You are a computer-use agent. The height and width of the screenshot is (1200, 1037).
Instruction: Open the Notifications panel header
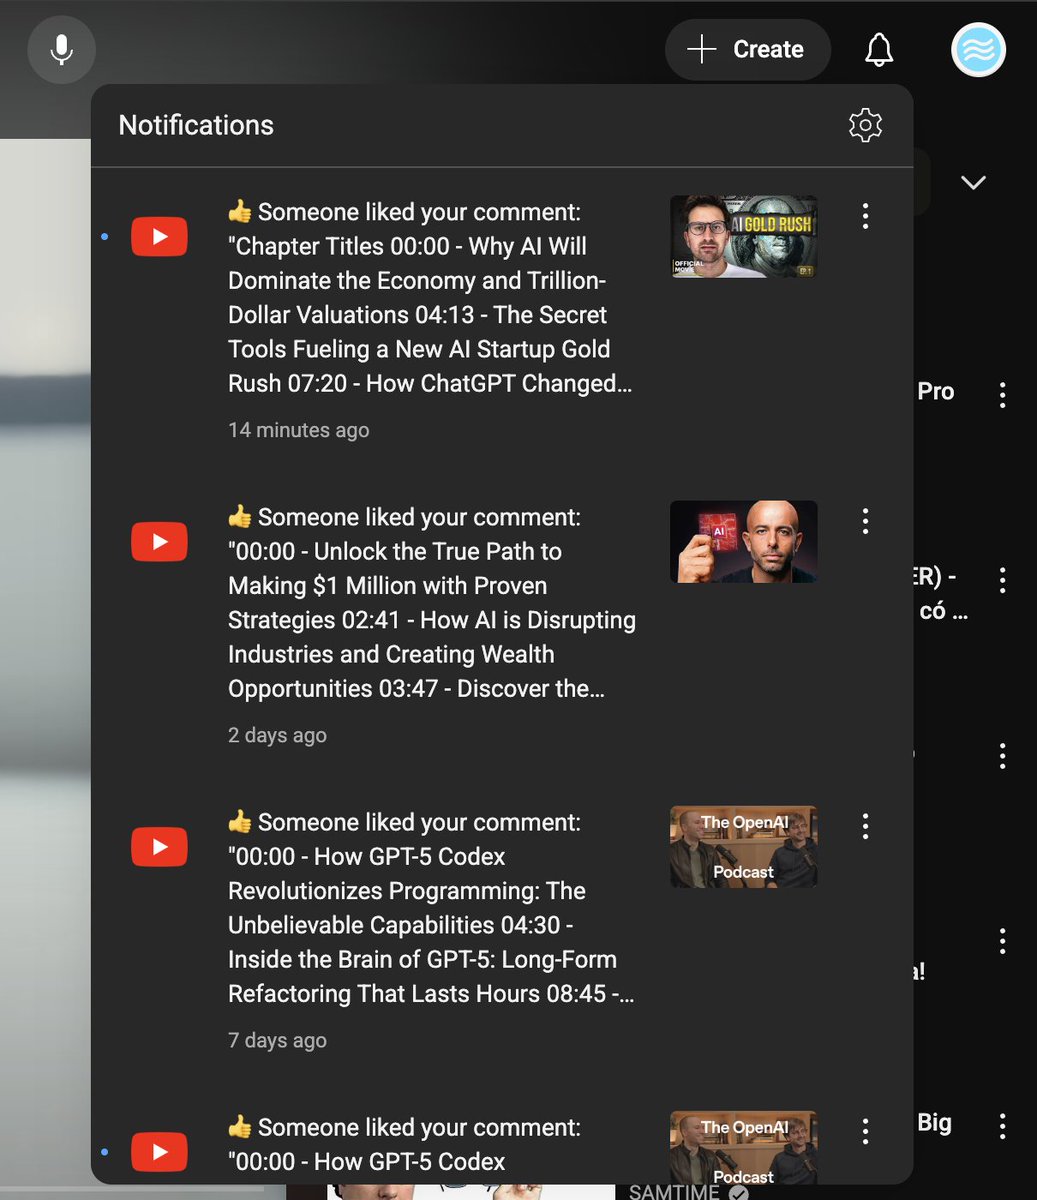pos(196,125)
